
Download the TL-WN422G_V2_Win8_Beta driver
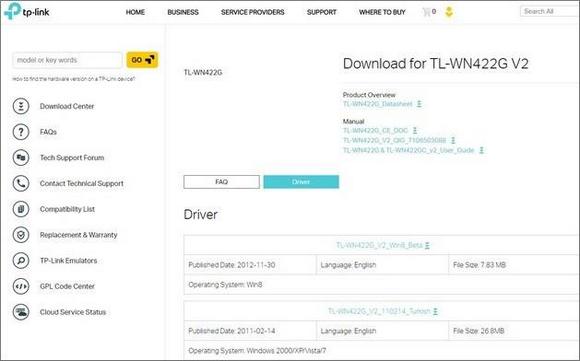(379, 245)
